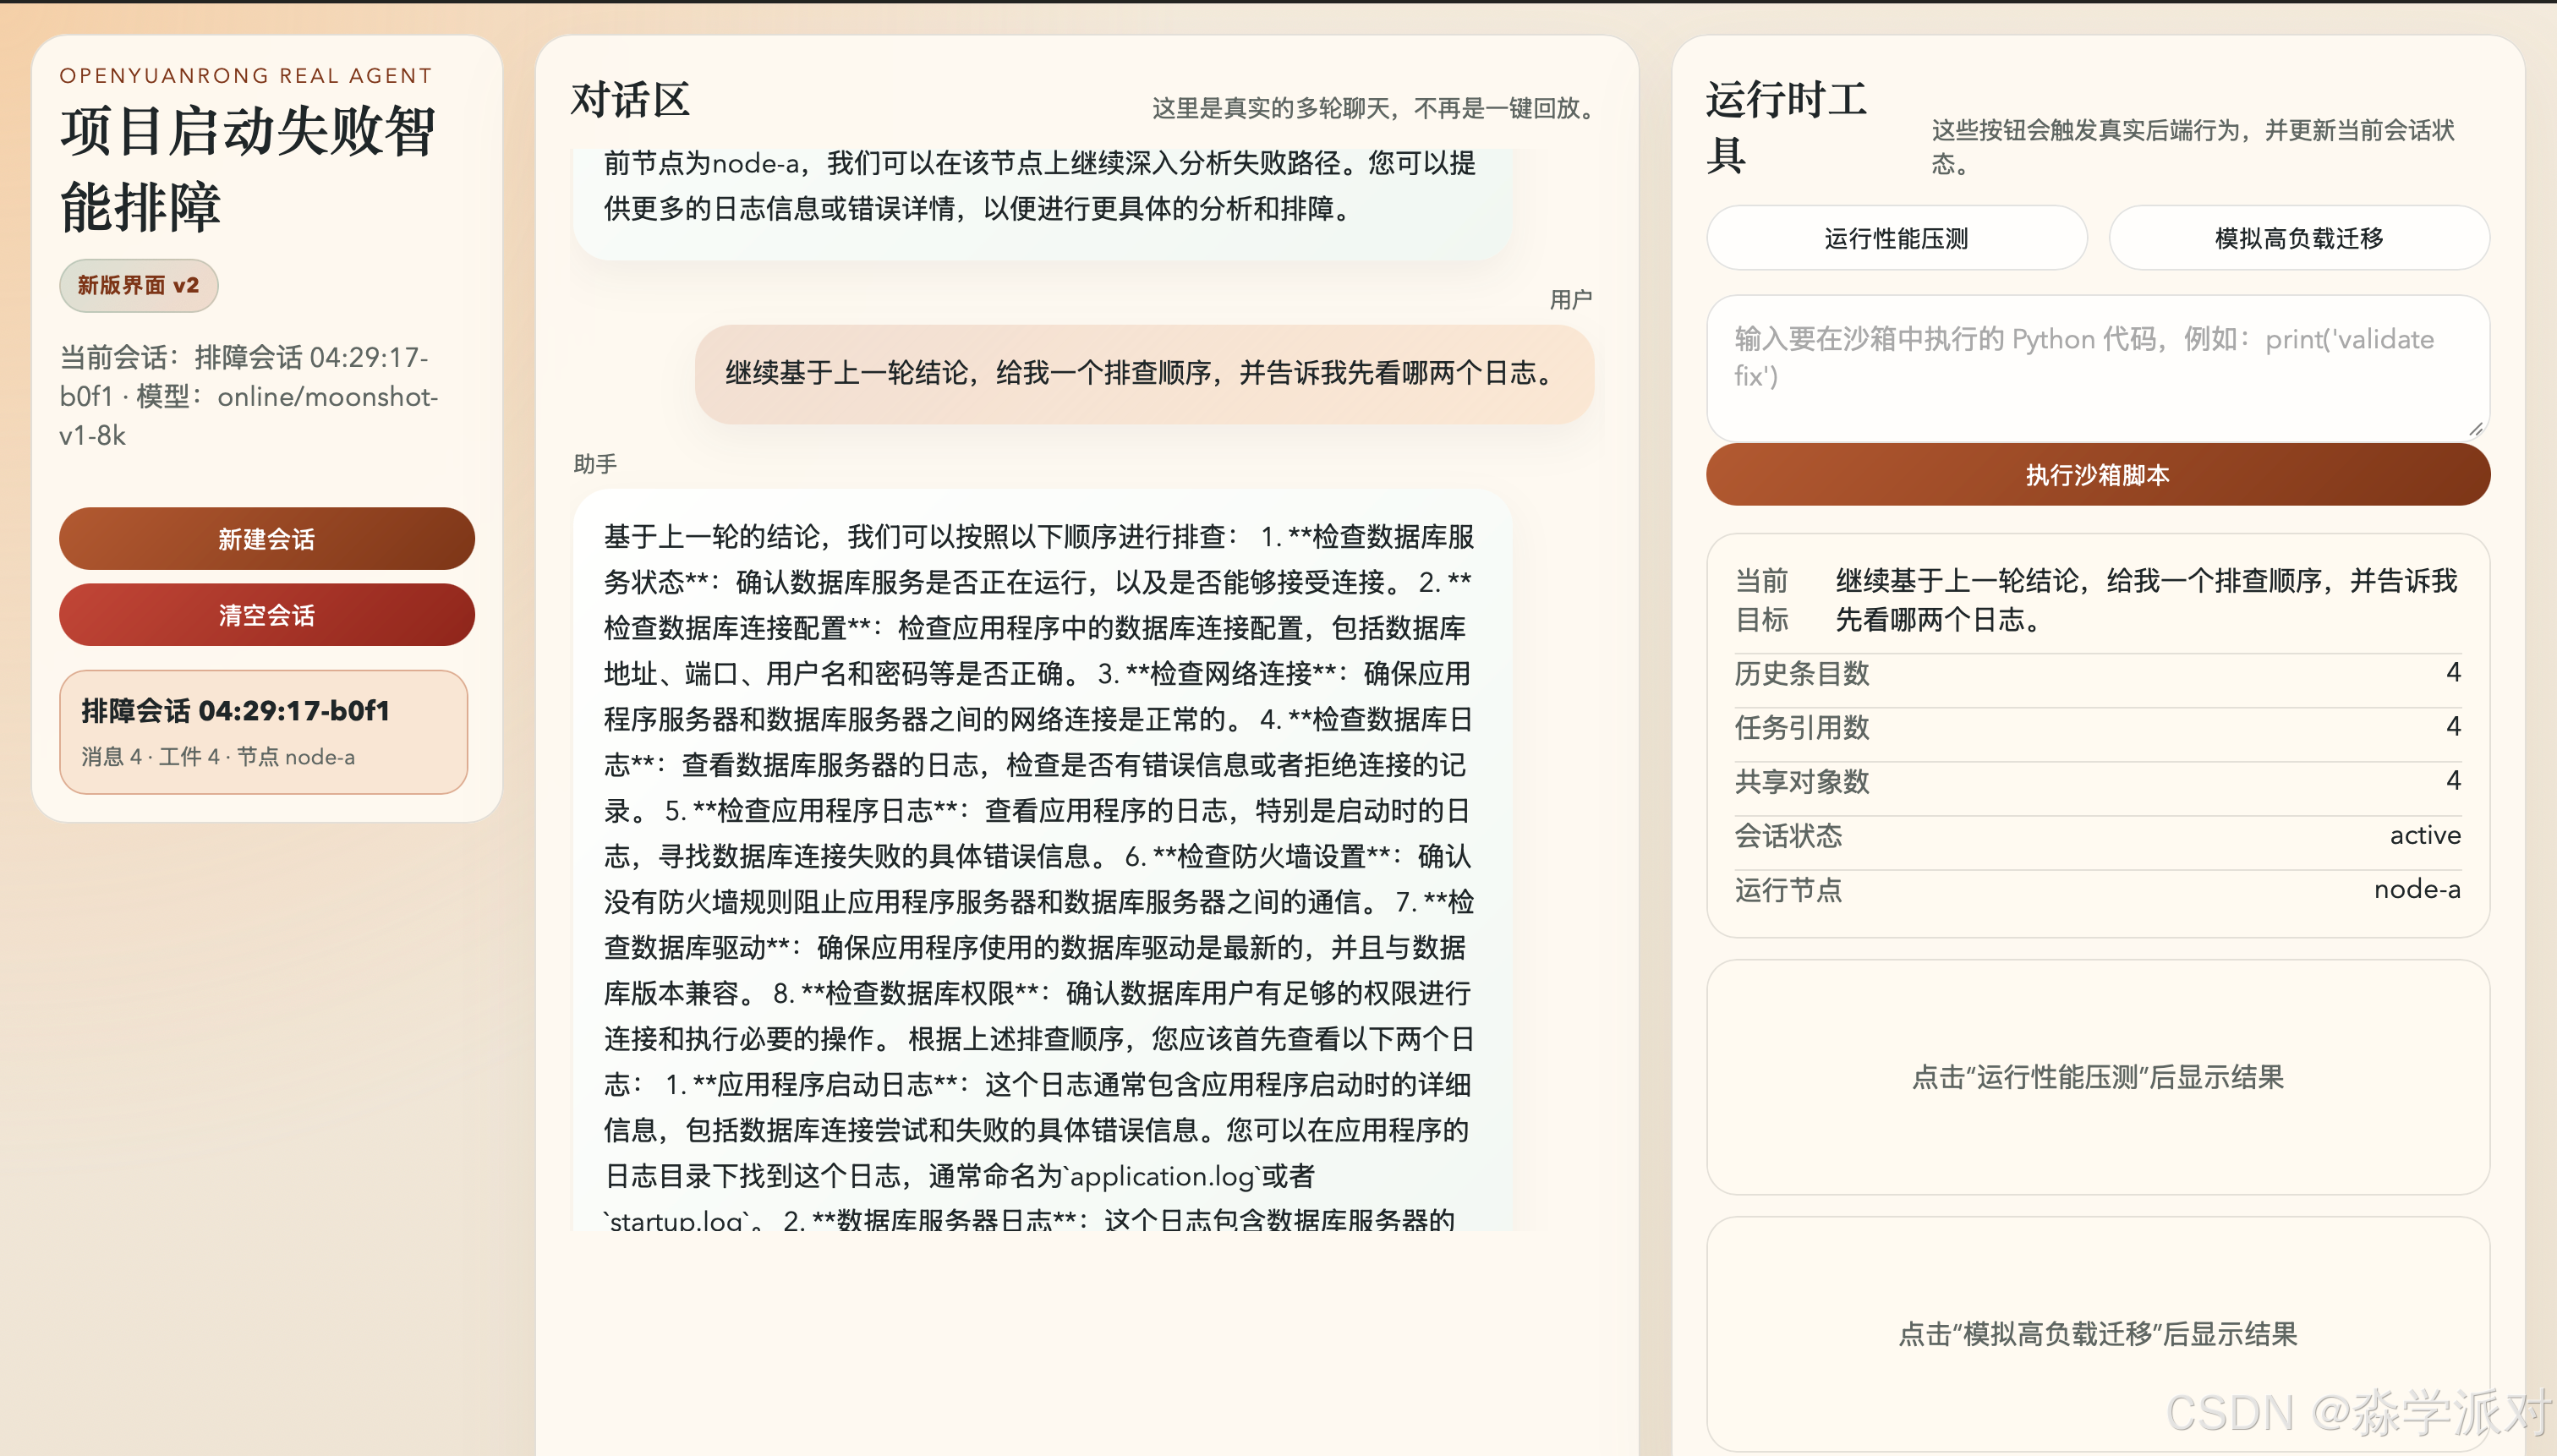Click the 会话状态 active status row
The image size is (2557, 1456).
tap(2097, 835)
